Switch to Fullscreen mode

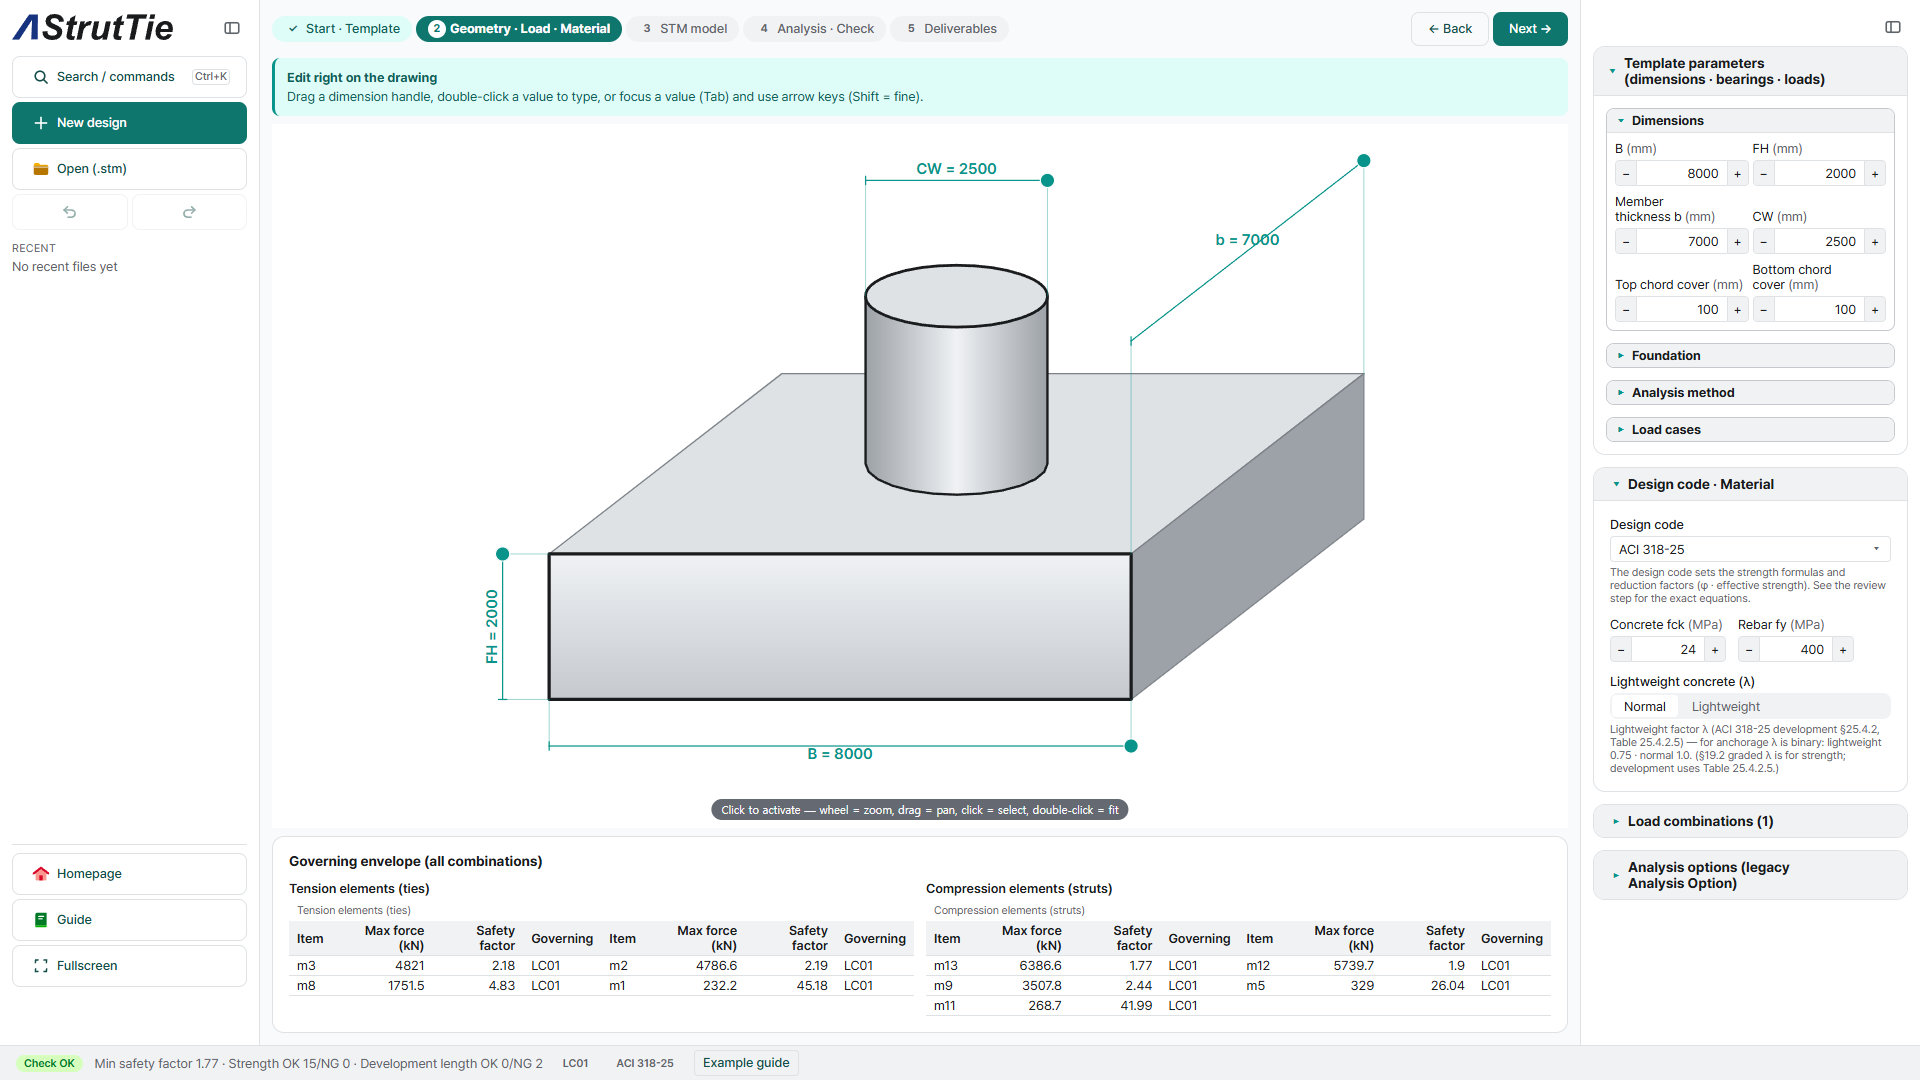click(129, 966)
